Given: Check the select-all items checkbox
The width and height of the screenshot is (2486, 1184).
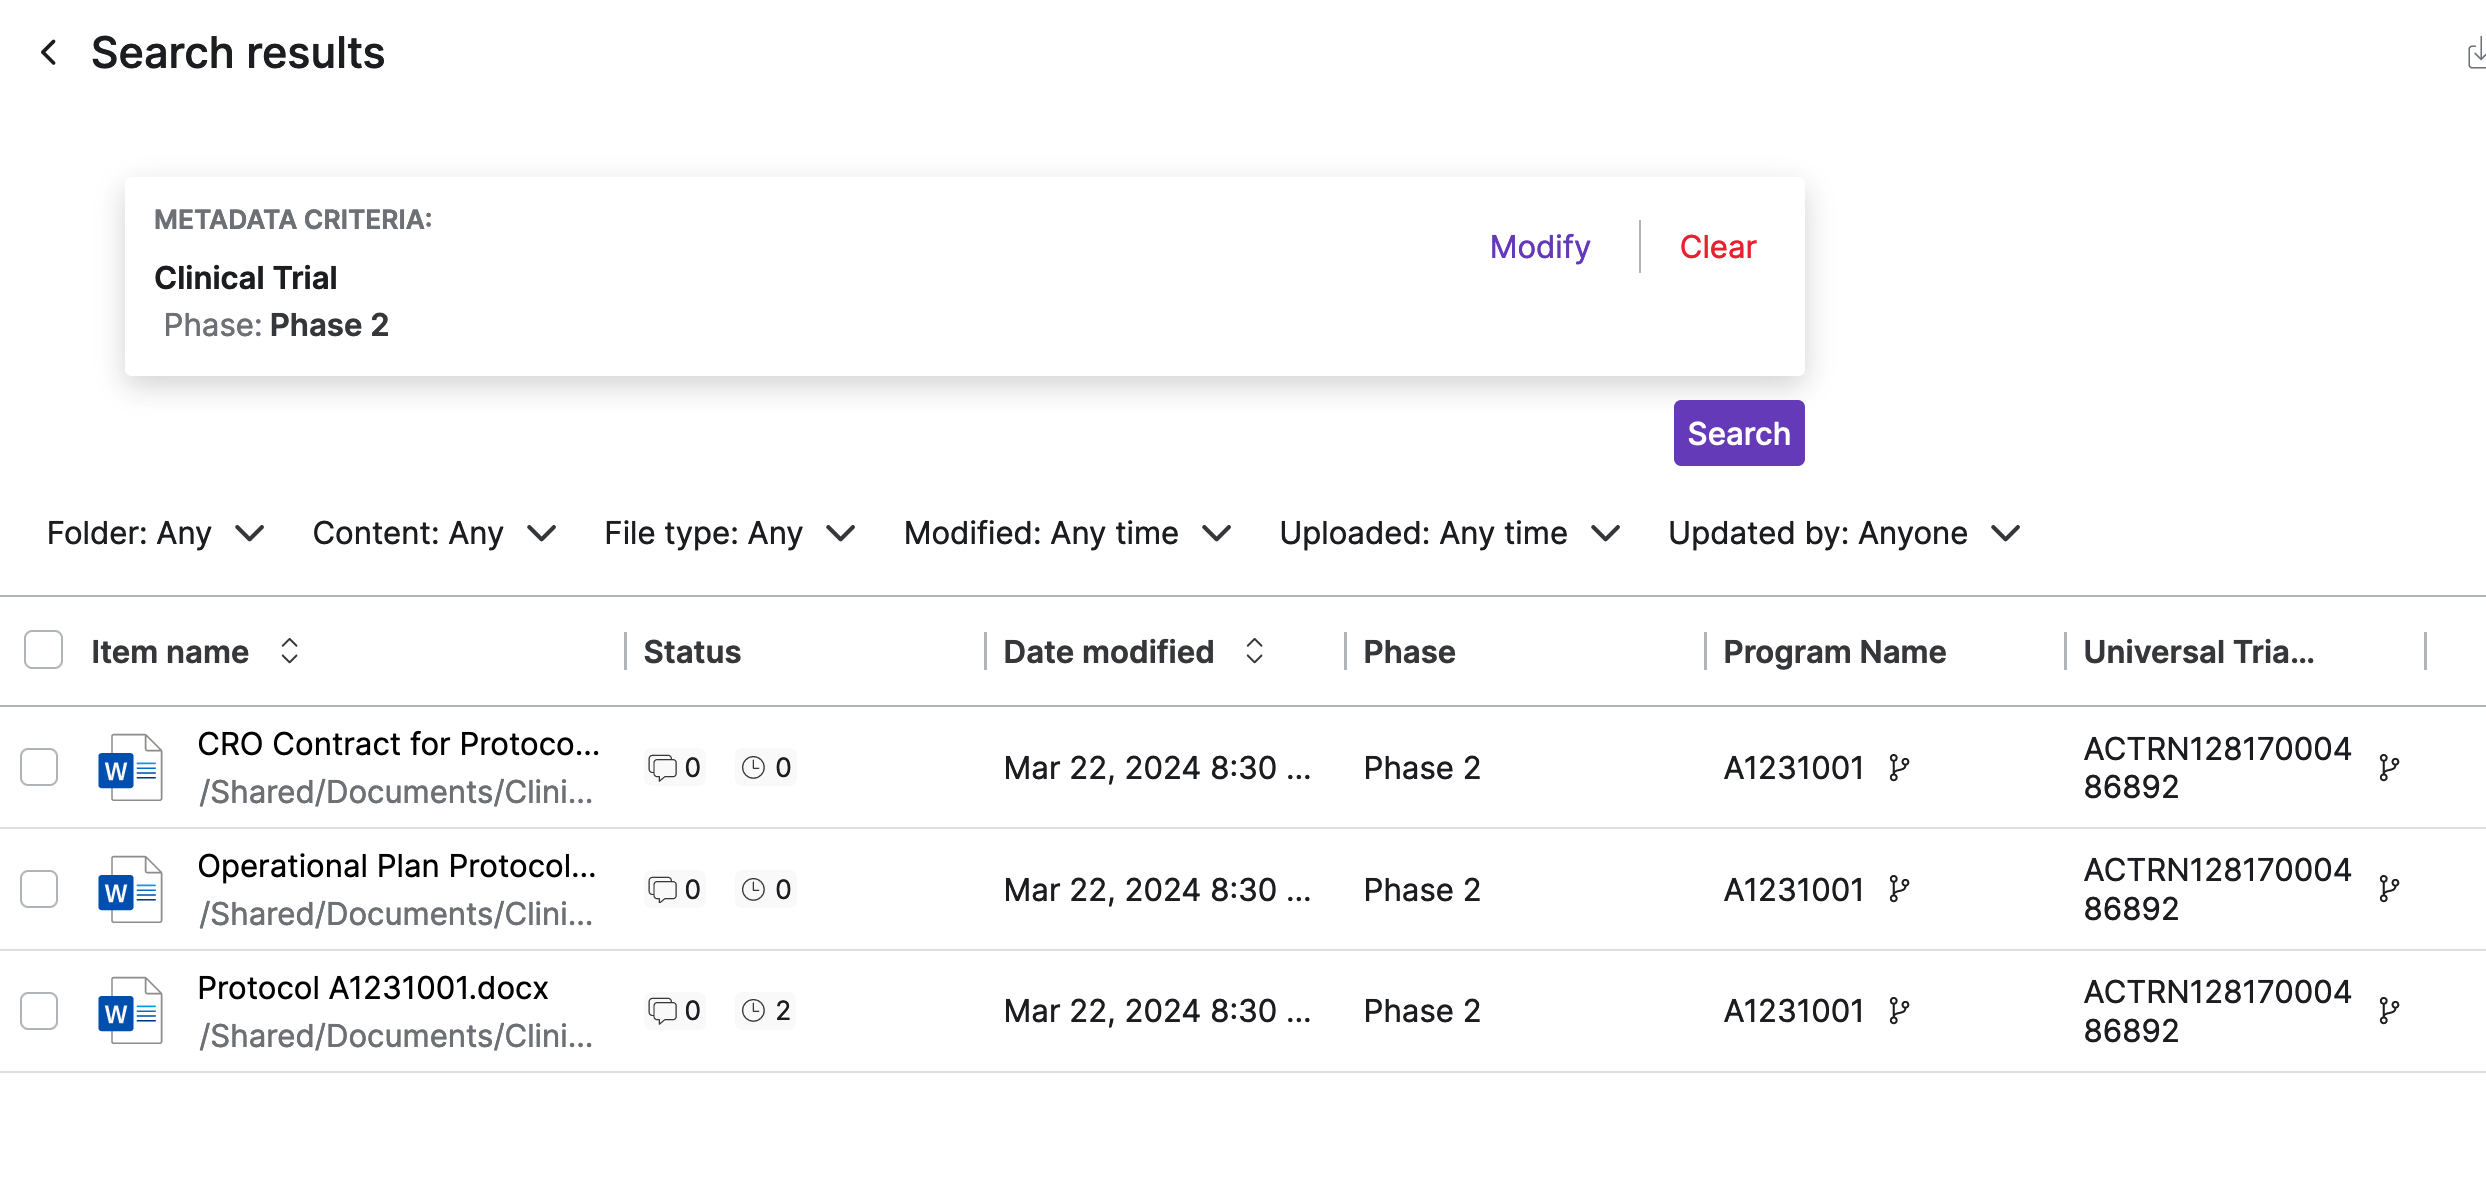Looking at the screenshot, I should pyautogui.click(x=43, y=650).
